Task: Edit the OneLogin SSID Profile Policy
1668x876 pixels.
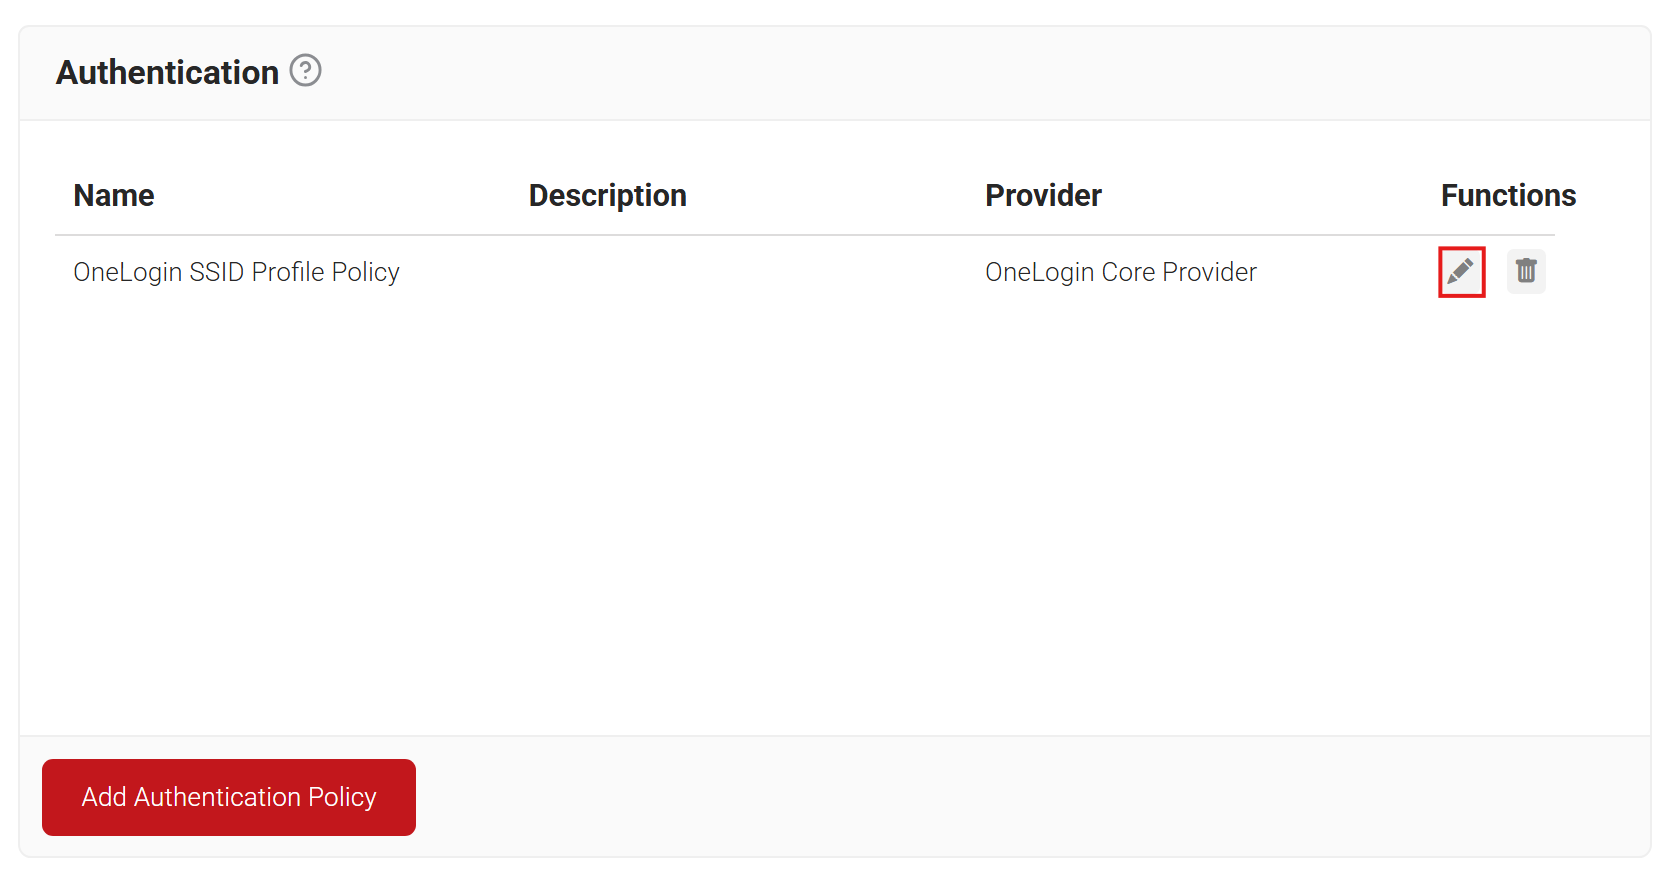Action: coord(1461,271)
